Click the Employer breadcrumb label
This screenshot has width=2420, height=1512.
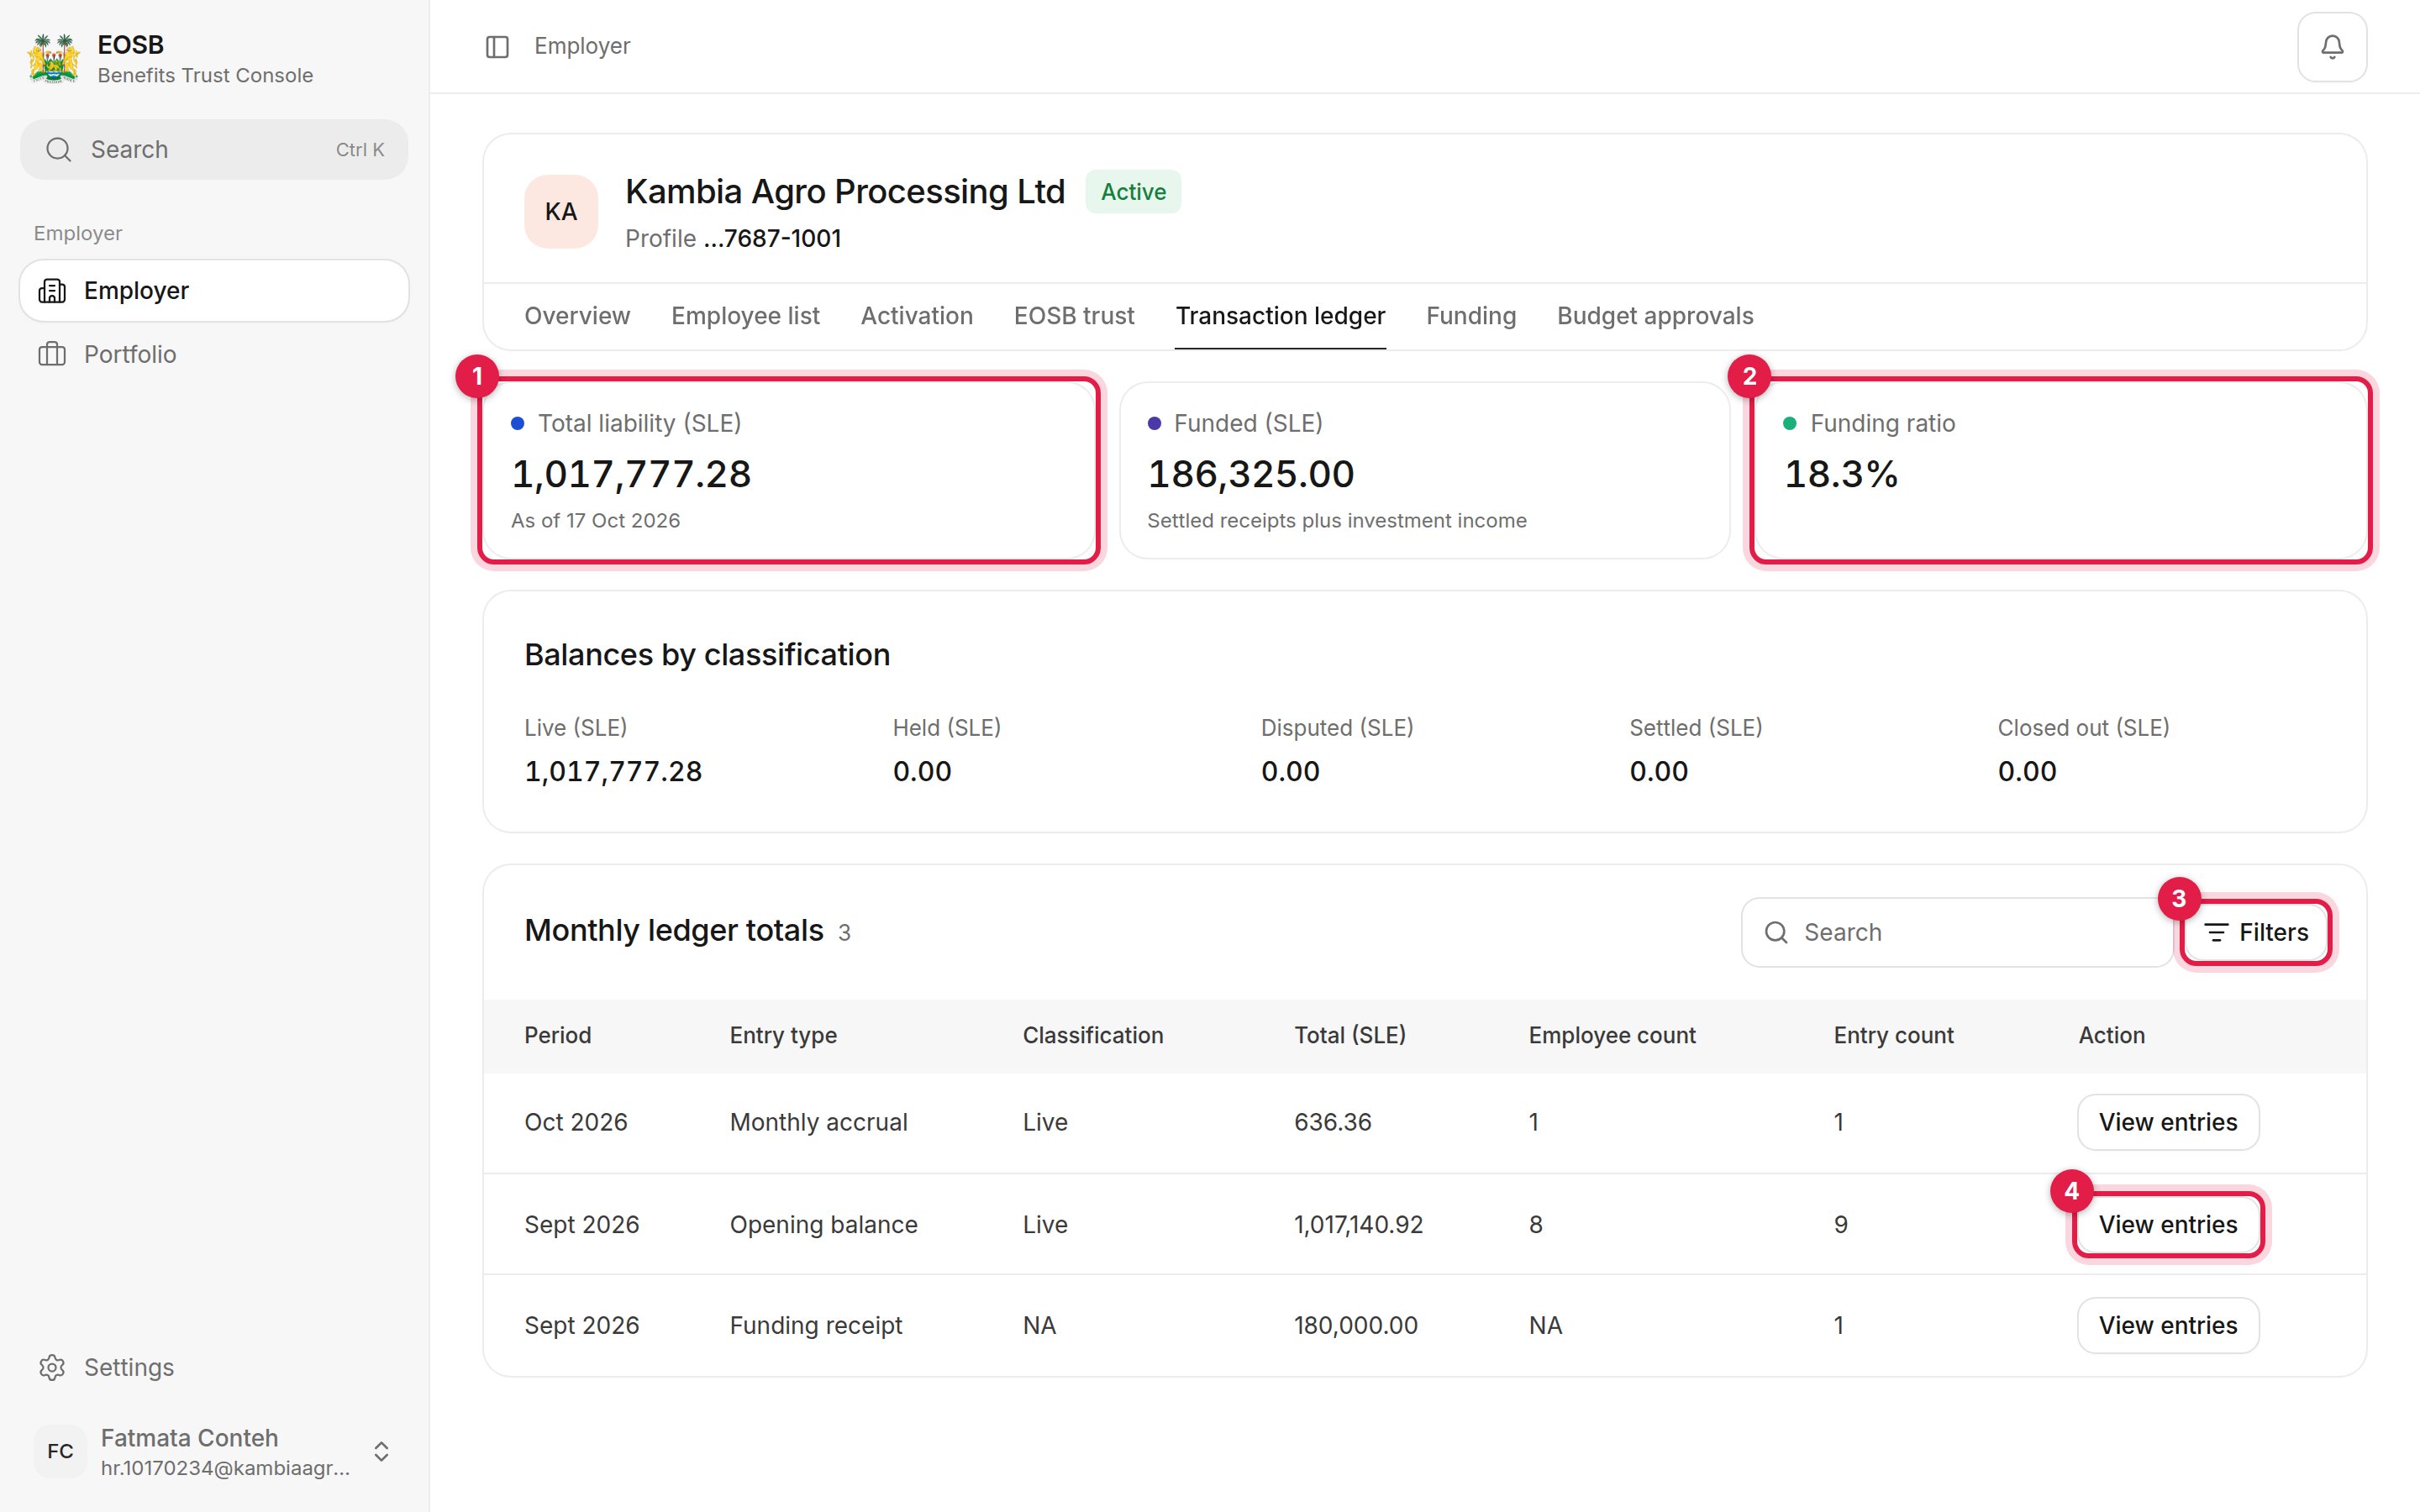582,46
